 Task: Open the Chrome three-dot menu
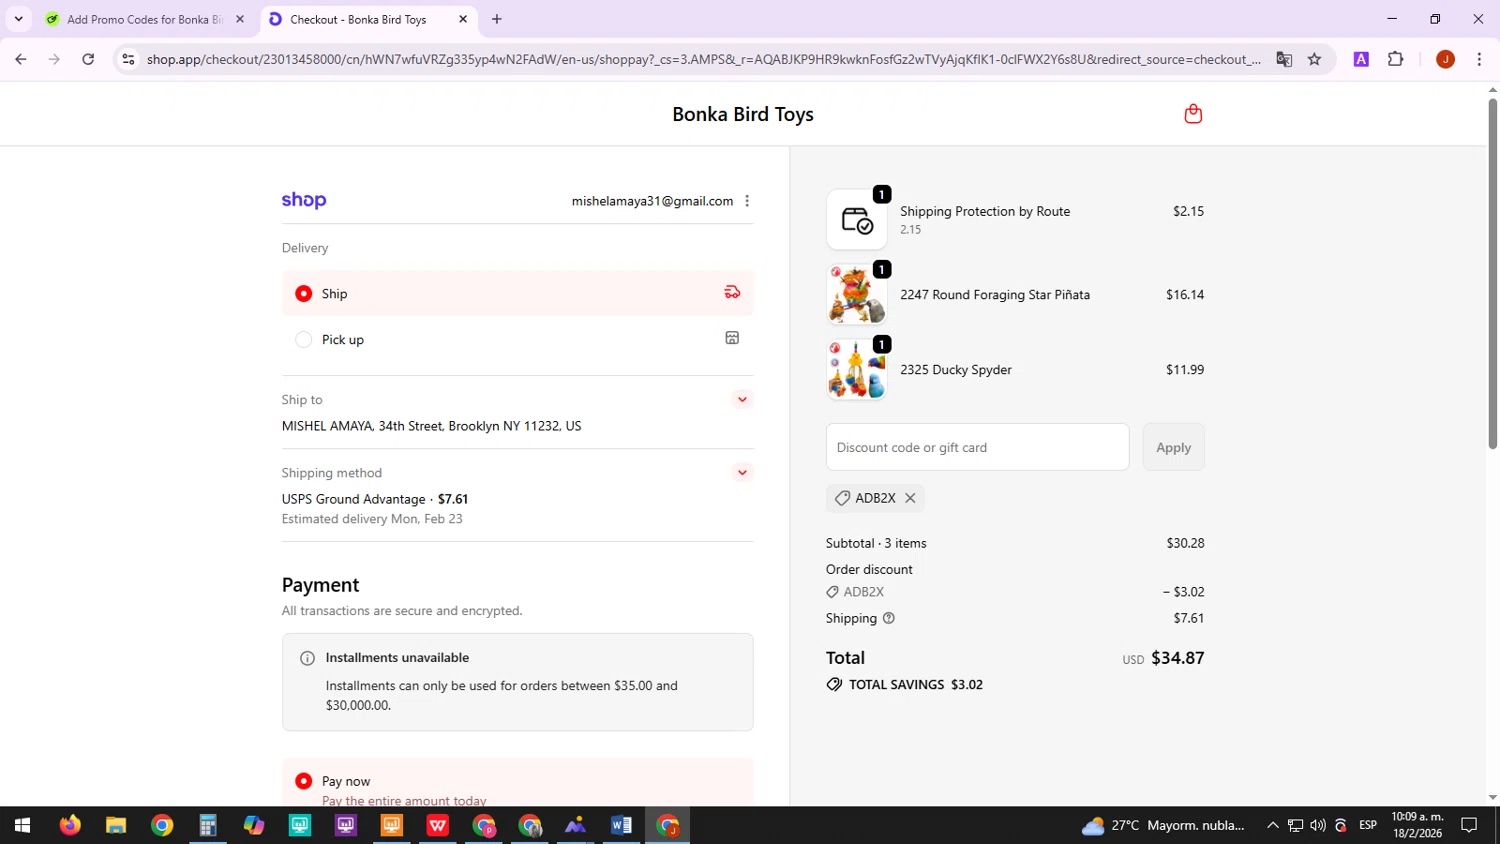1479,59
